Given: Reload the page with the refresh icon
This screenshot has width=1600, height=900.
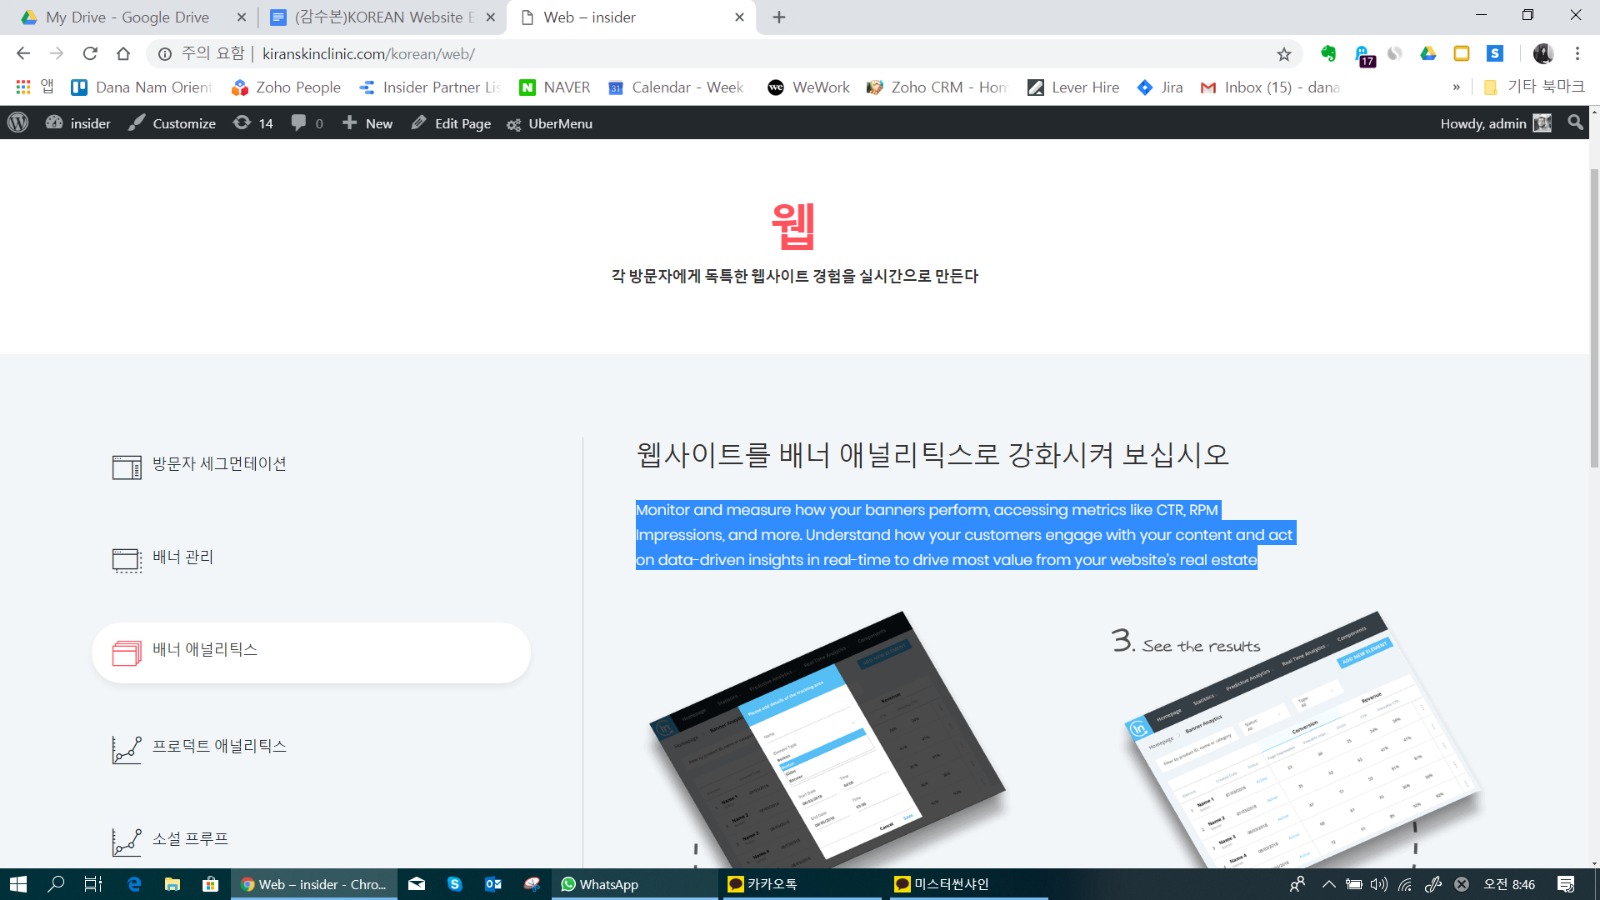Looking at the screenshot, I should point(90,54).
